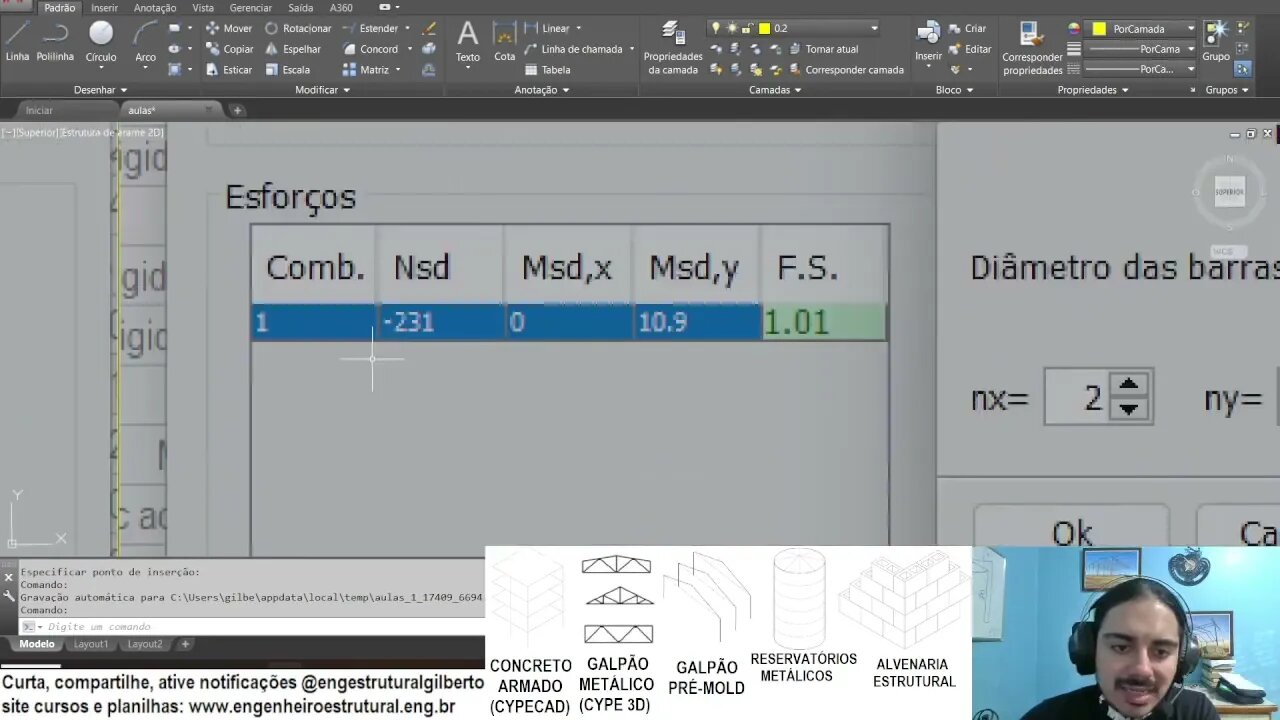This screenshot has width=1280, height=720.
Task: Select the Polilinha tool
Action: tap(55, 42)
